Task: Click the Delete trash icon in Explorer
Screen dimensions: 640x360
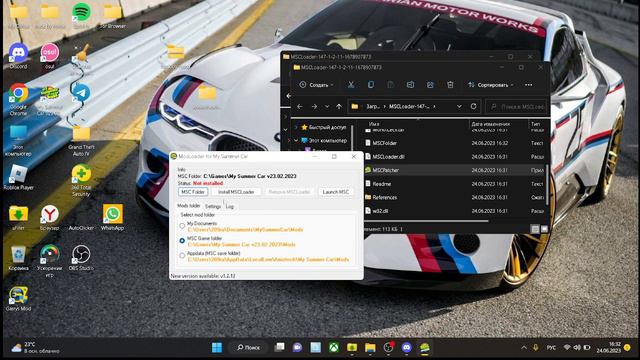Action: [x=450, y=84]
